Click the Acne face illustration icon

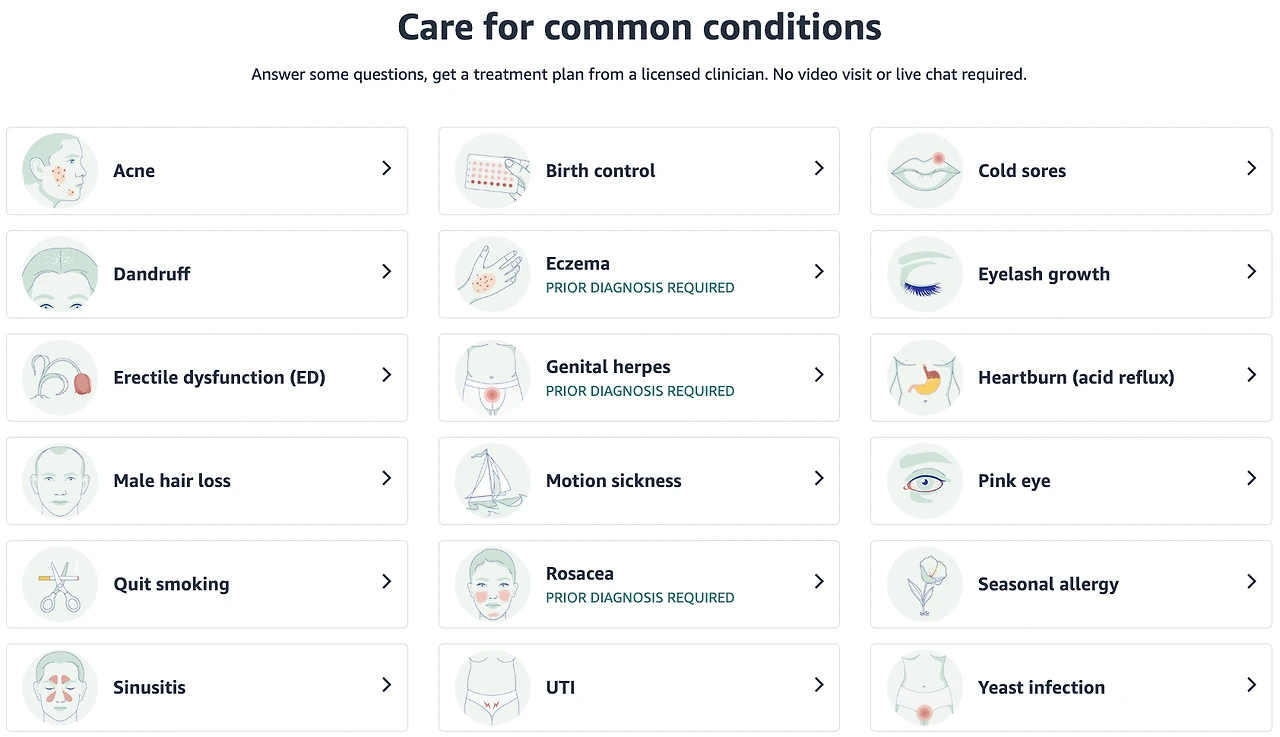point(60,171)
